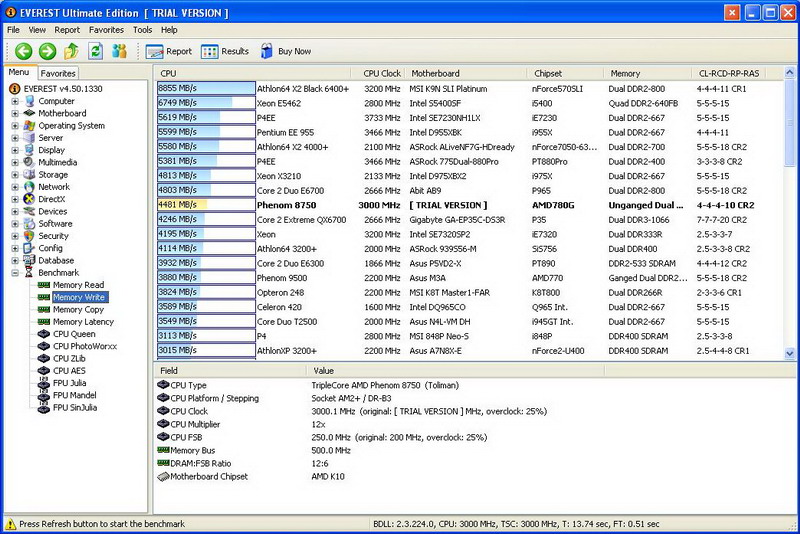Open the Help menu
This screenshot has width=800, height=534.
coord(169,30)
